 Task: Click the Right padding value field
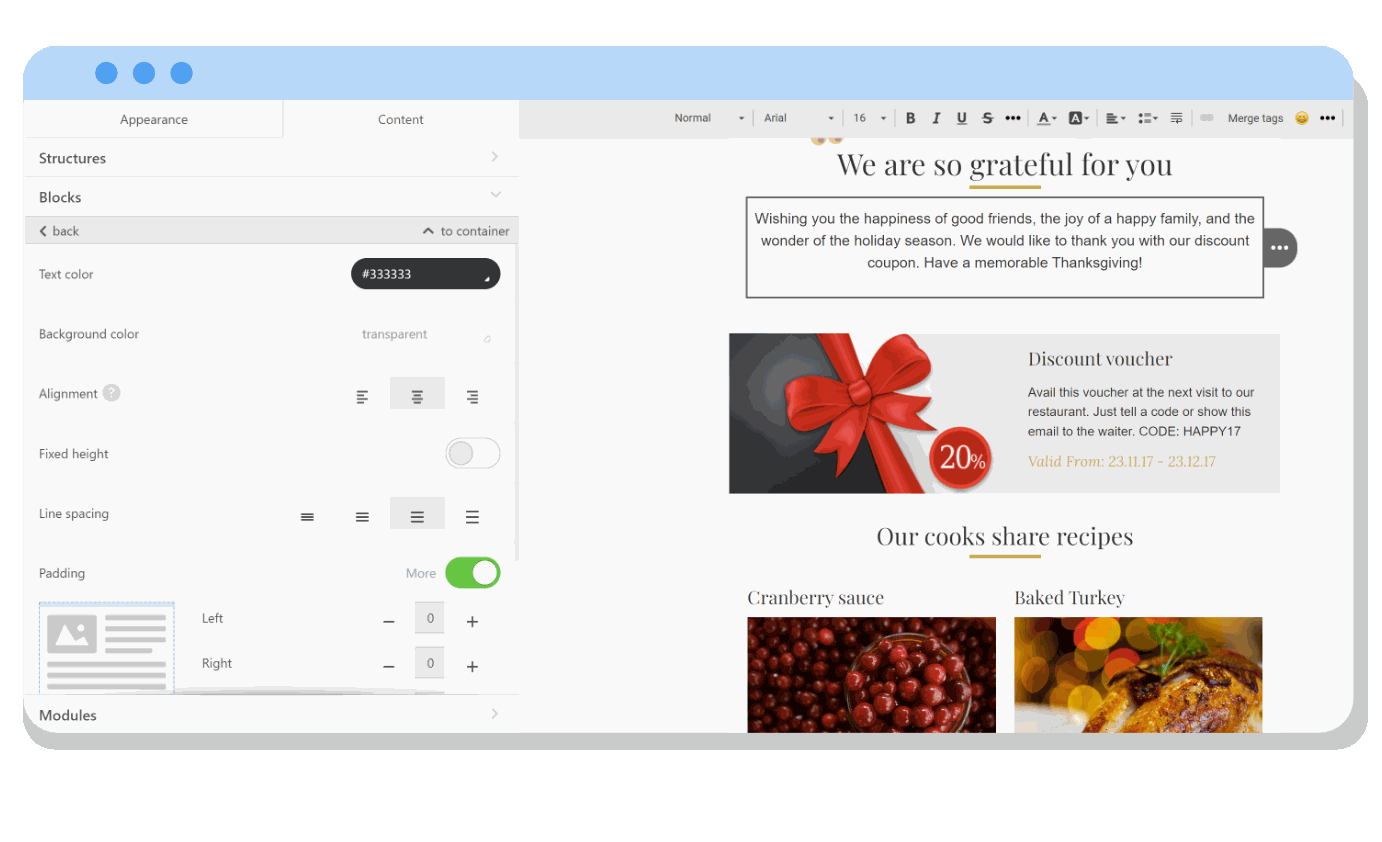click(430, 663)
